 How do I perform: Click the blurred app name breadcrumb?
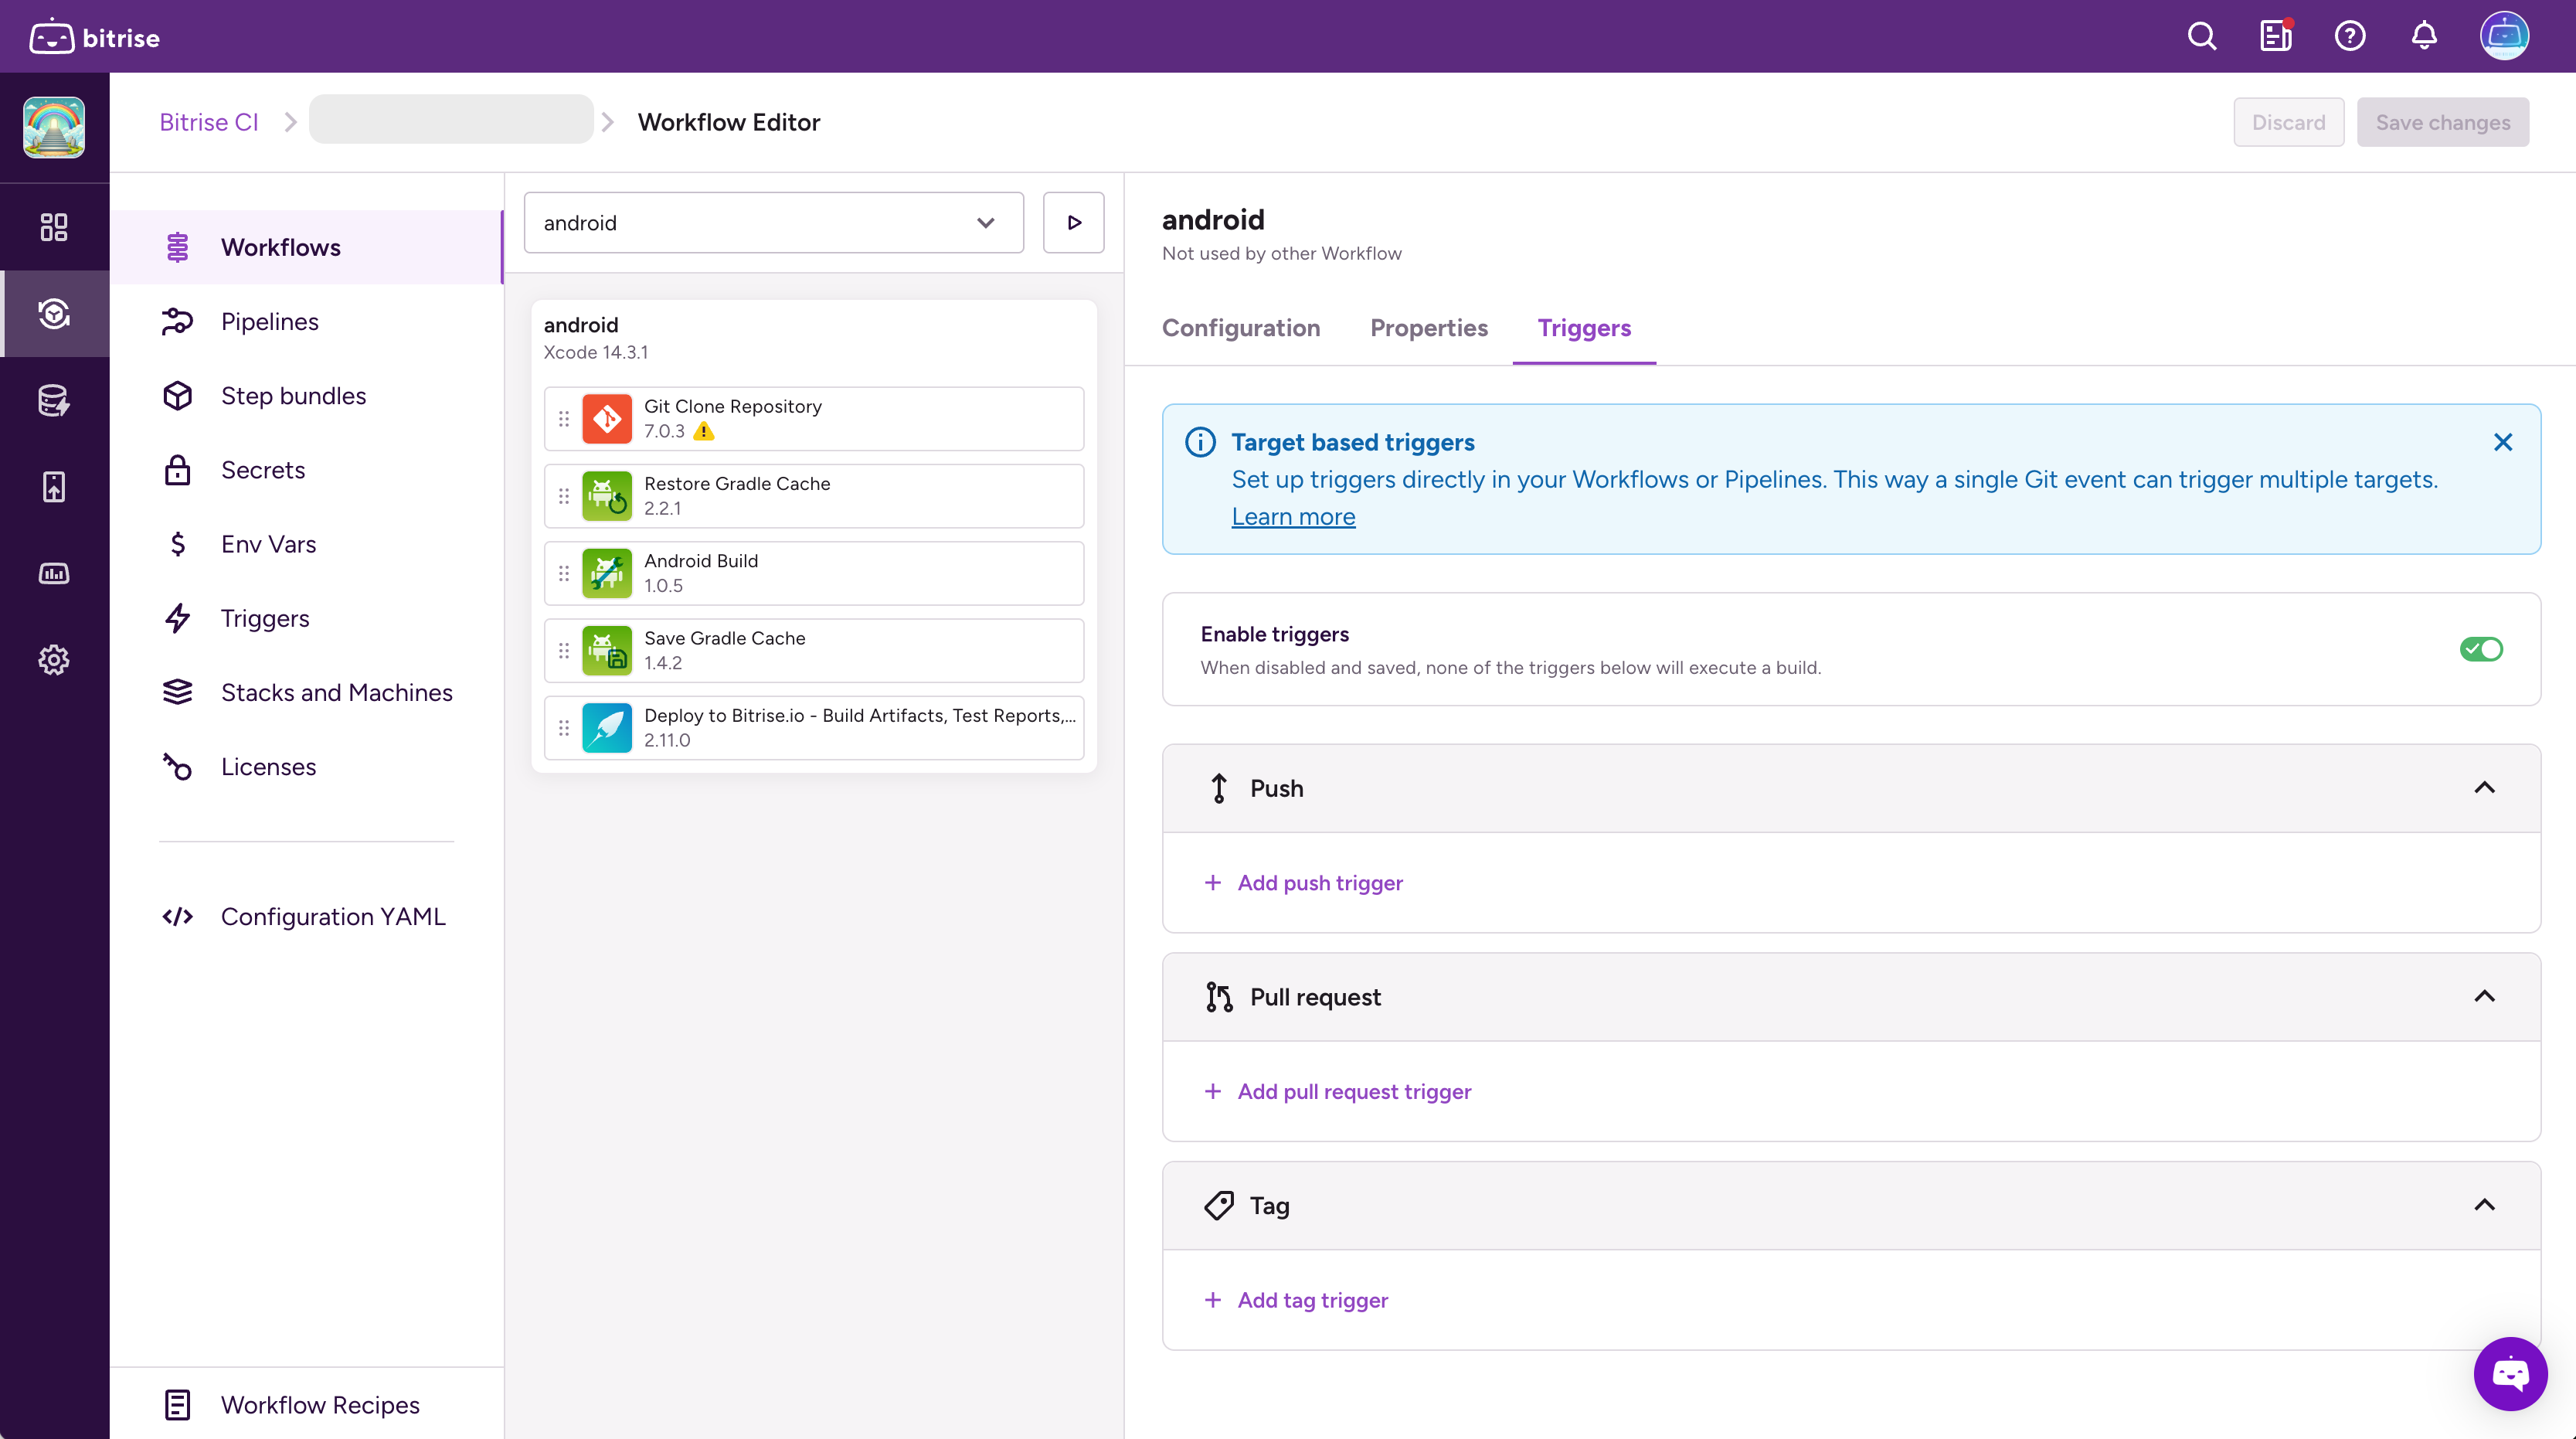pos(451,119)
